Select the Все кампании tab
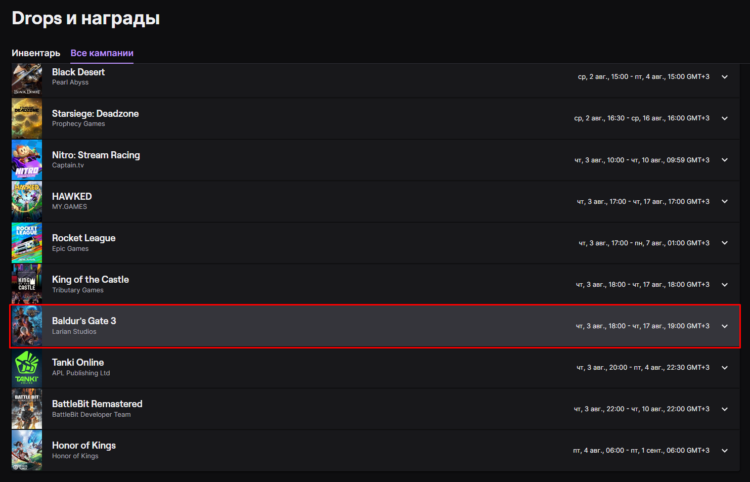This screenshot has width=750, height=482. pos(102,52)
